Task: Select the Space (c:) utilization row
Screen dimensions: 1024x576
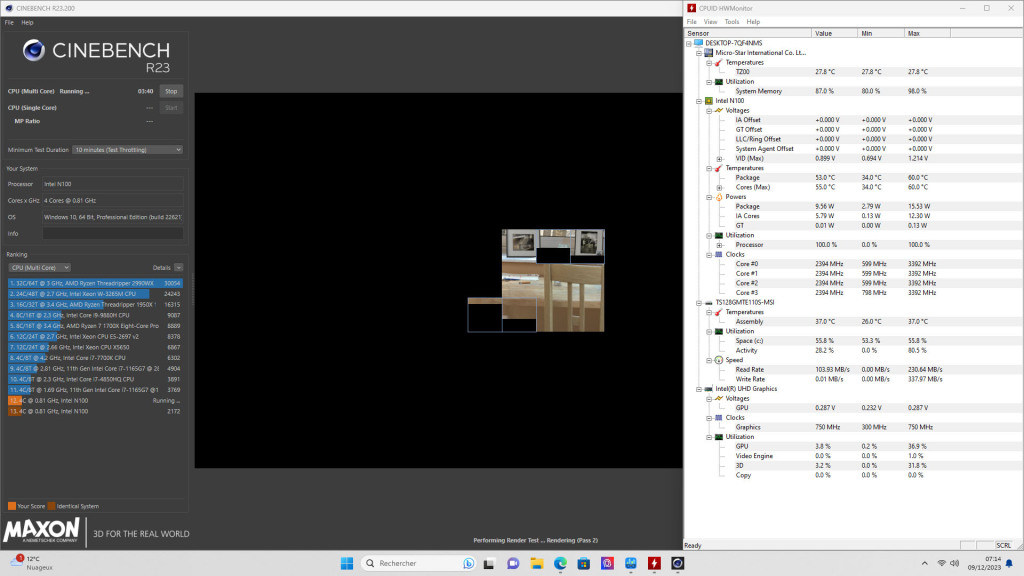Action: click(x=854, y=341)
